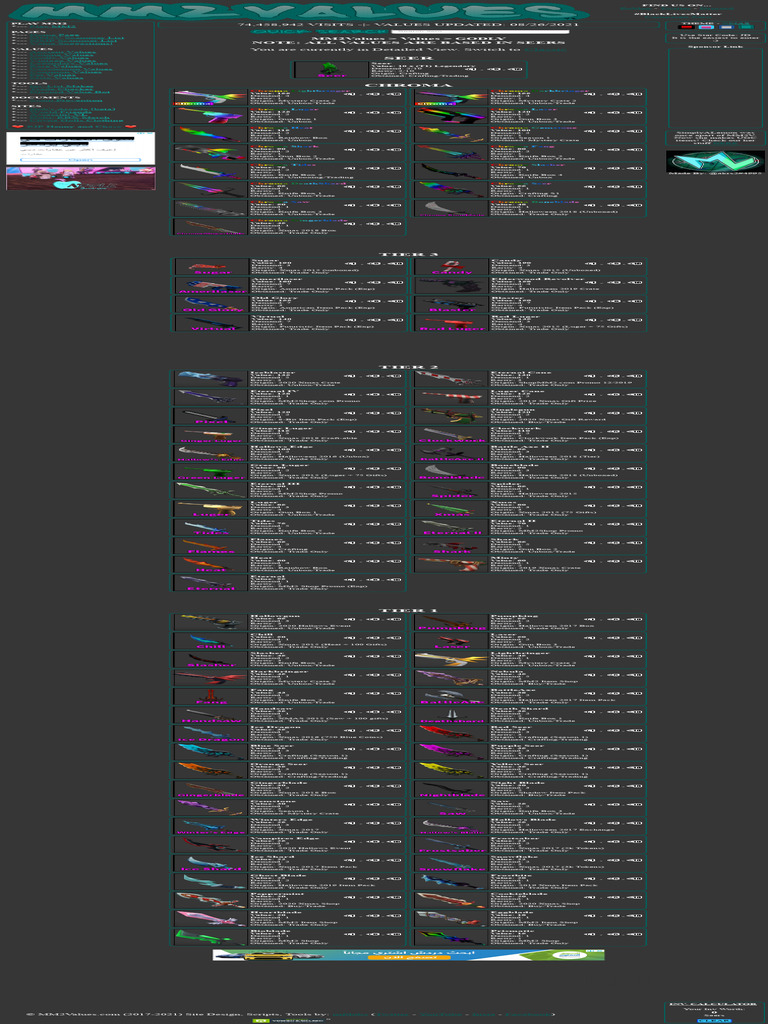The height and width of the screenshot is (1024, 768).
Task: Select the Saw knife image
Action: click(451, 808)
